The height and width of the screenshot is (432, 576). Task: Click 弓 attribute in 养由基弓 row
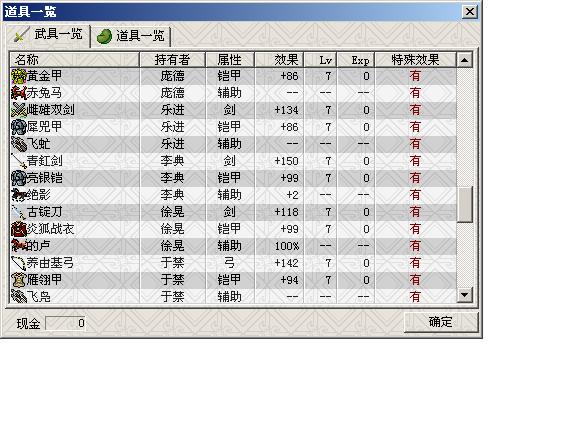point(230,263)
